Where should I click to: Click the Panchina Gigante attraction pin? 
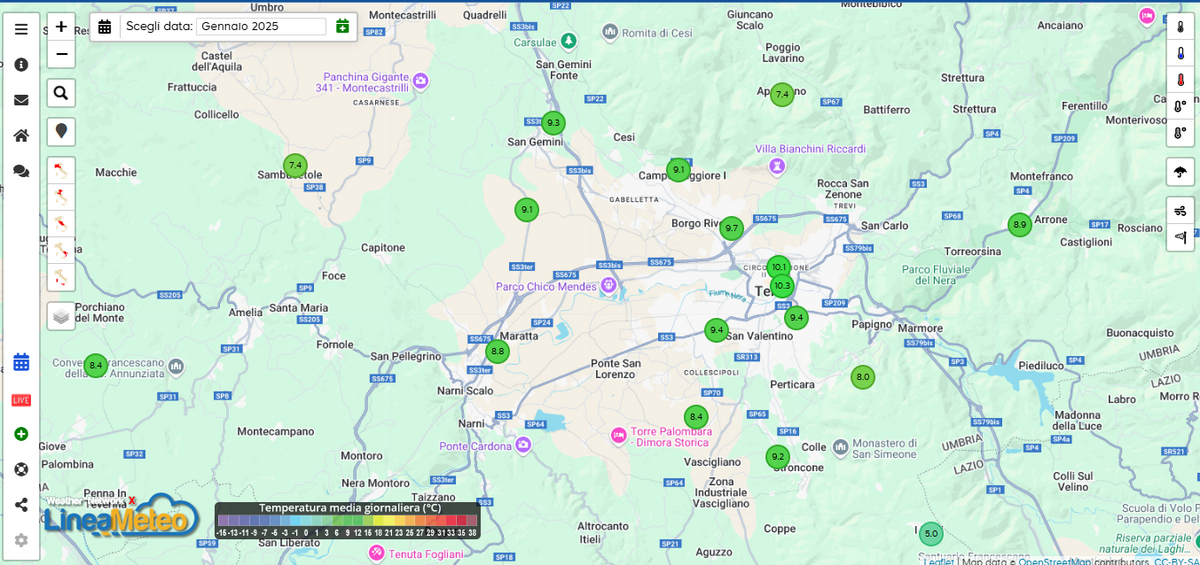point(421,79)
